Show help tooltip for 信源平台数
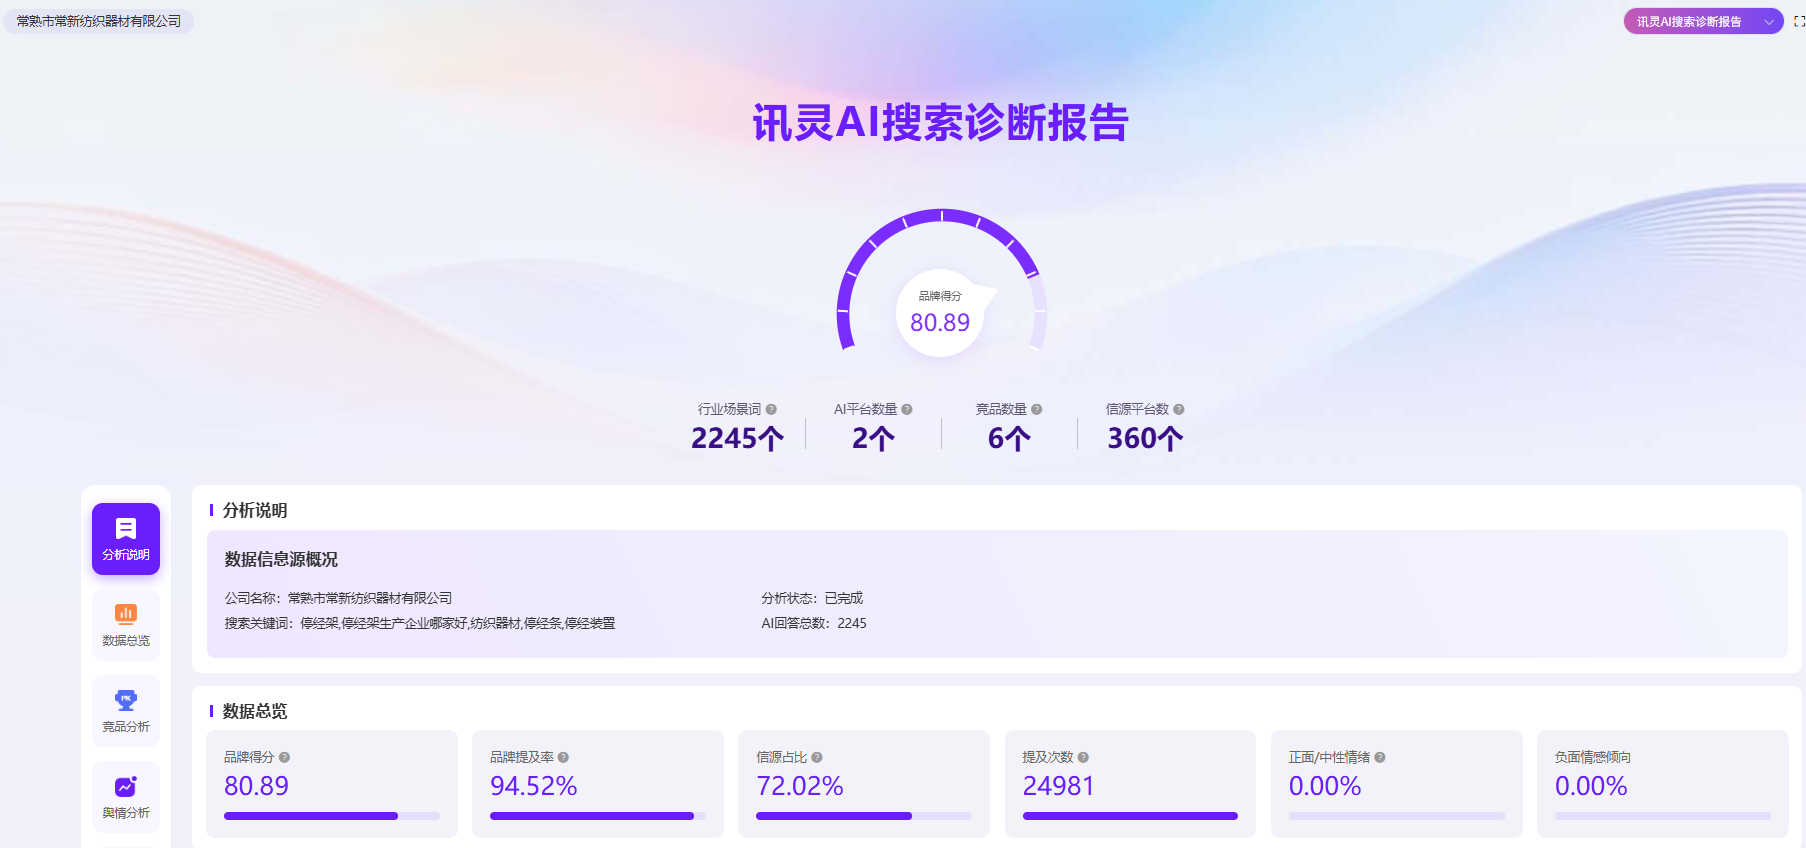The image size is (1806, 848). coord(1179,409)
